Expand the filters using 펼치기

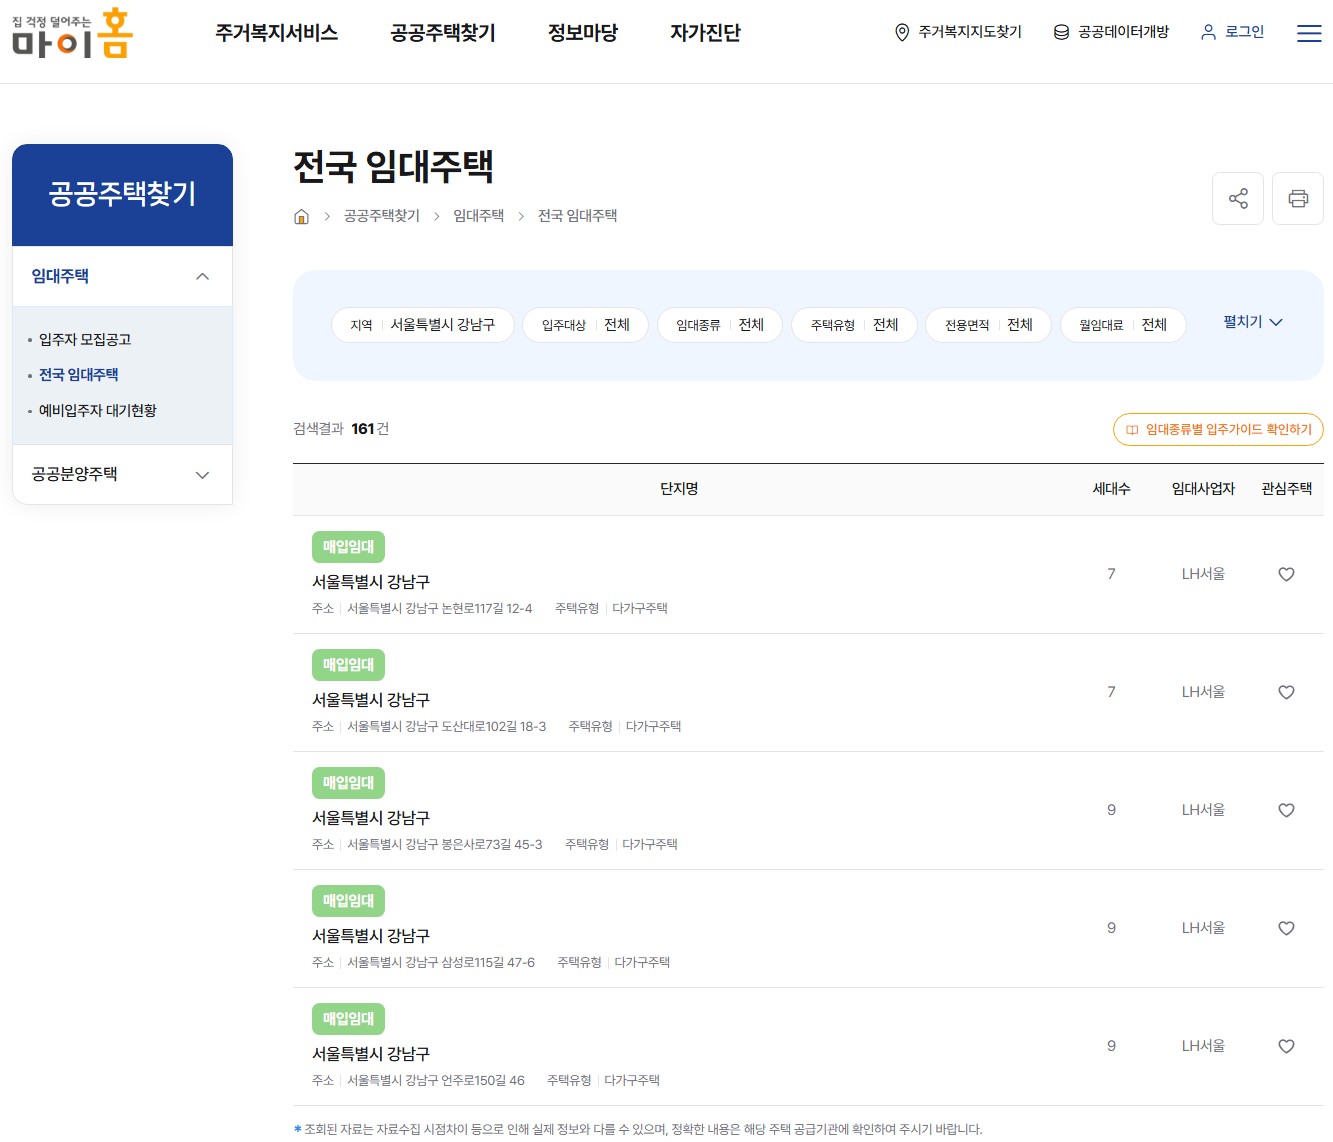(x=1251, y=321)
